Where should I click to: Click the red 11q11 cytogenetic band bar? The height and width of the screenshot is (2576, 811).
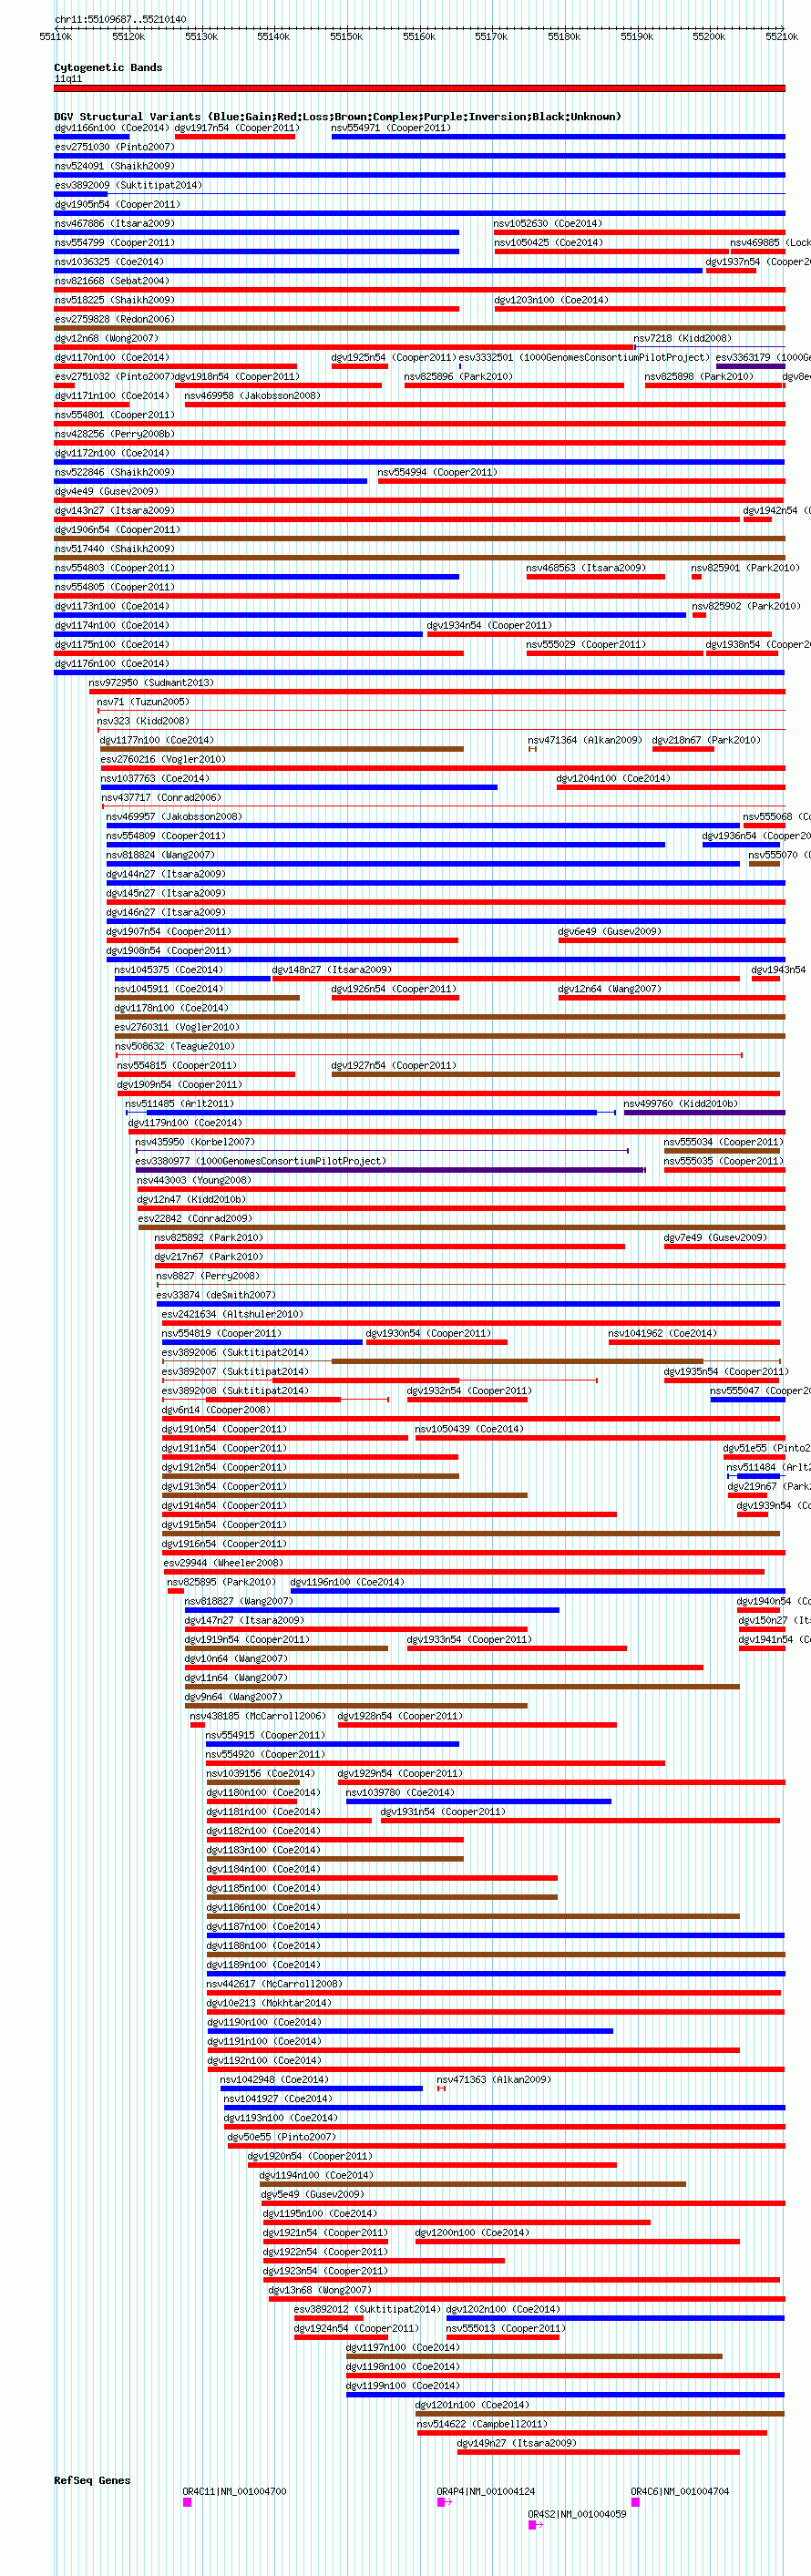tap(420, 88)
